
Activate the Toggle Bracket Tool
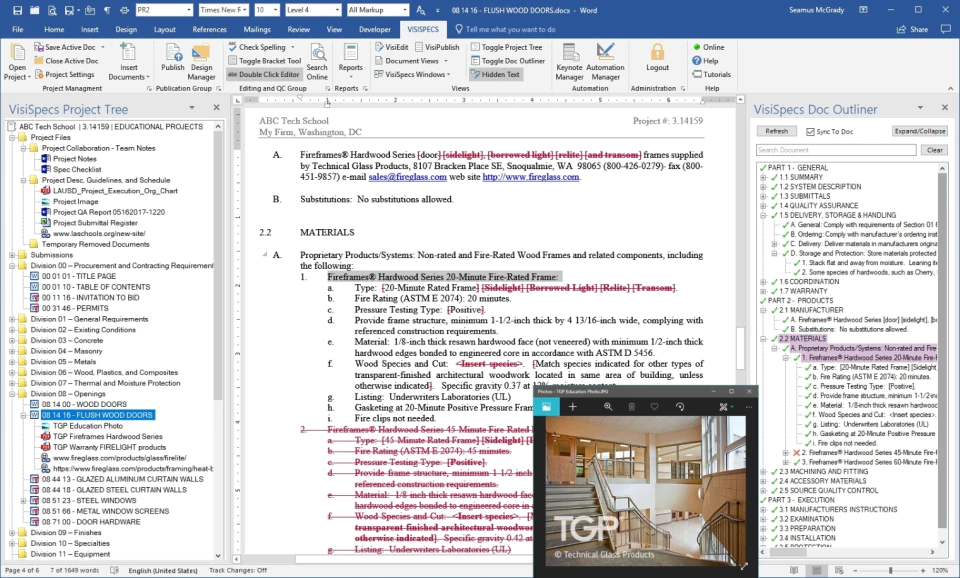[x=264, y=61]
